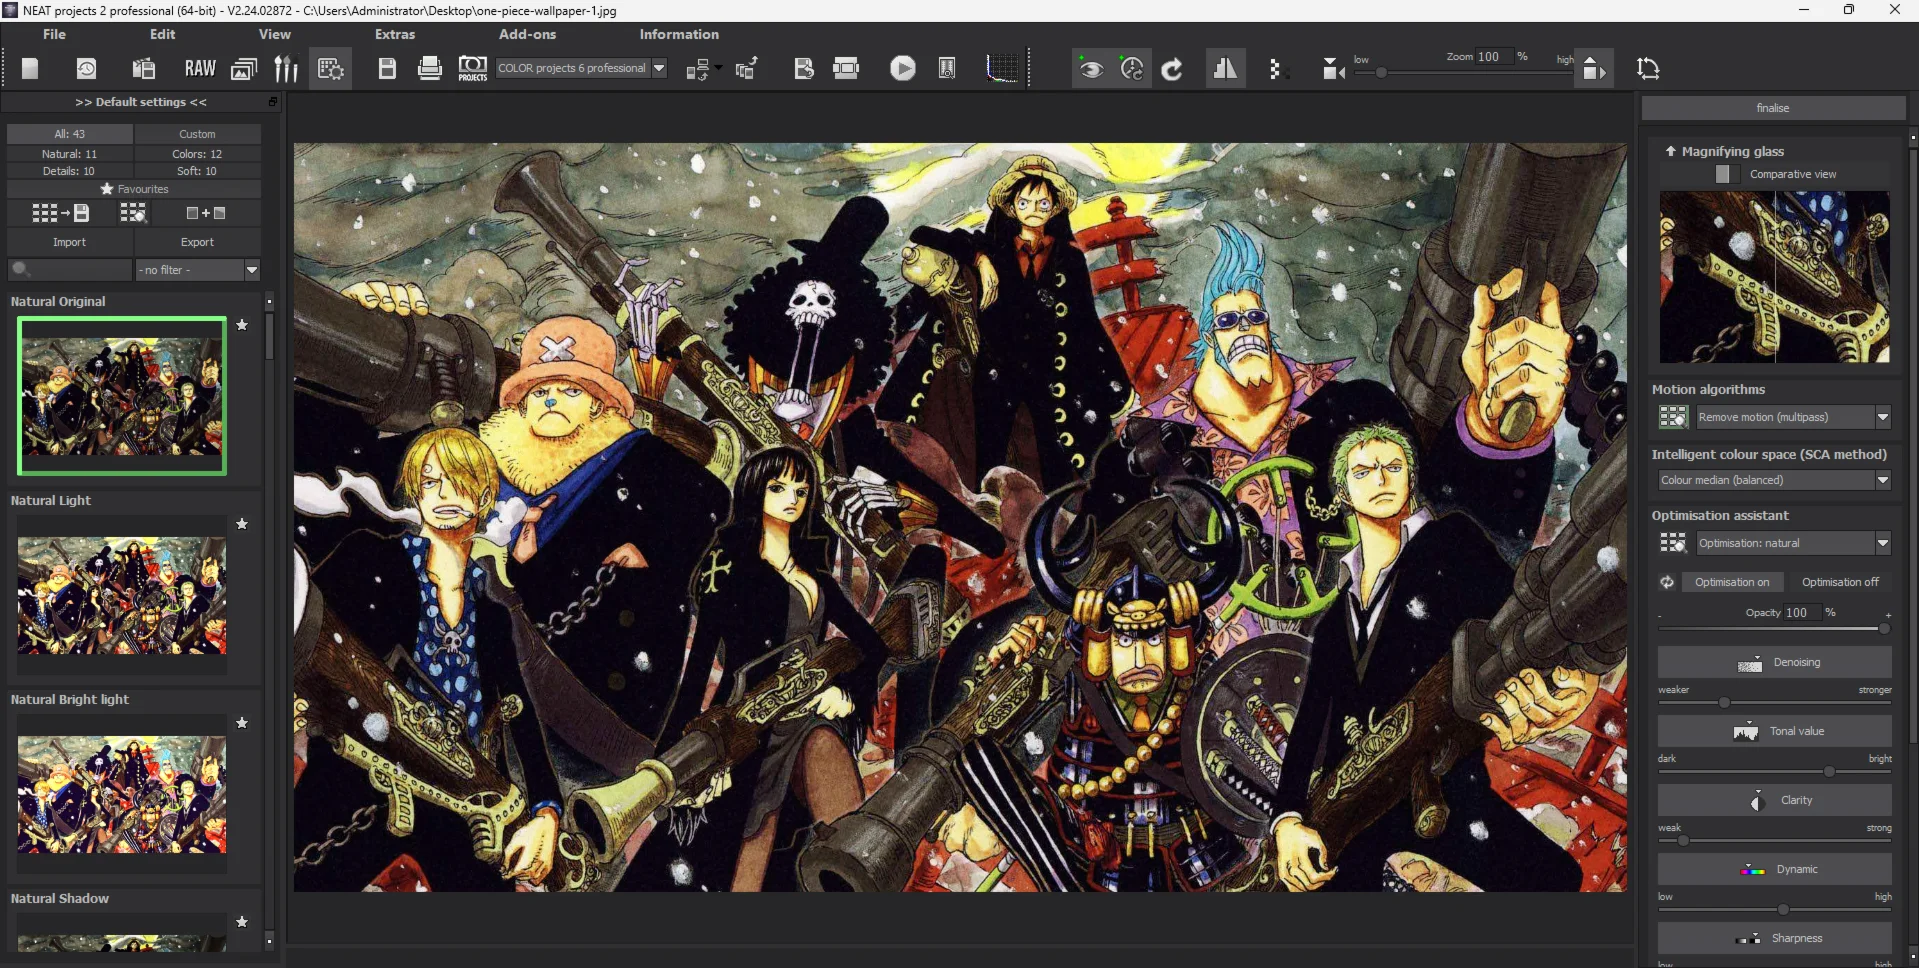Click the play button icon in toolbar
The width and height of the screenshot is (1919, 968).
click(902, 68)
